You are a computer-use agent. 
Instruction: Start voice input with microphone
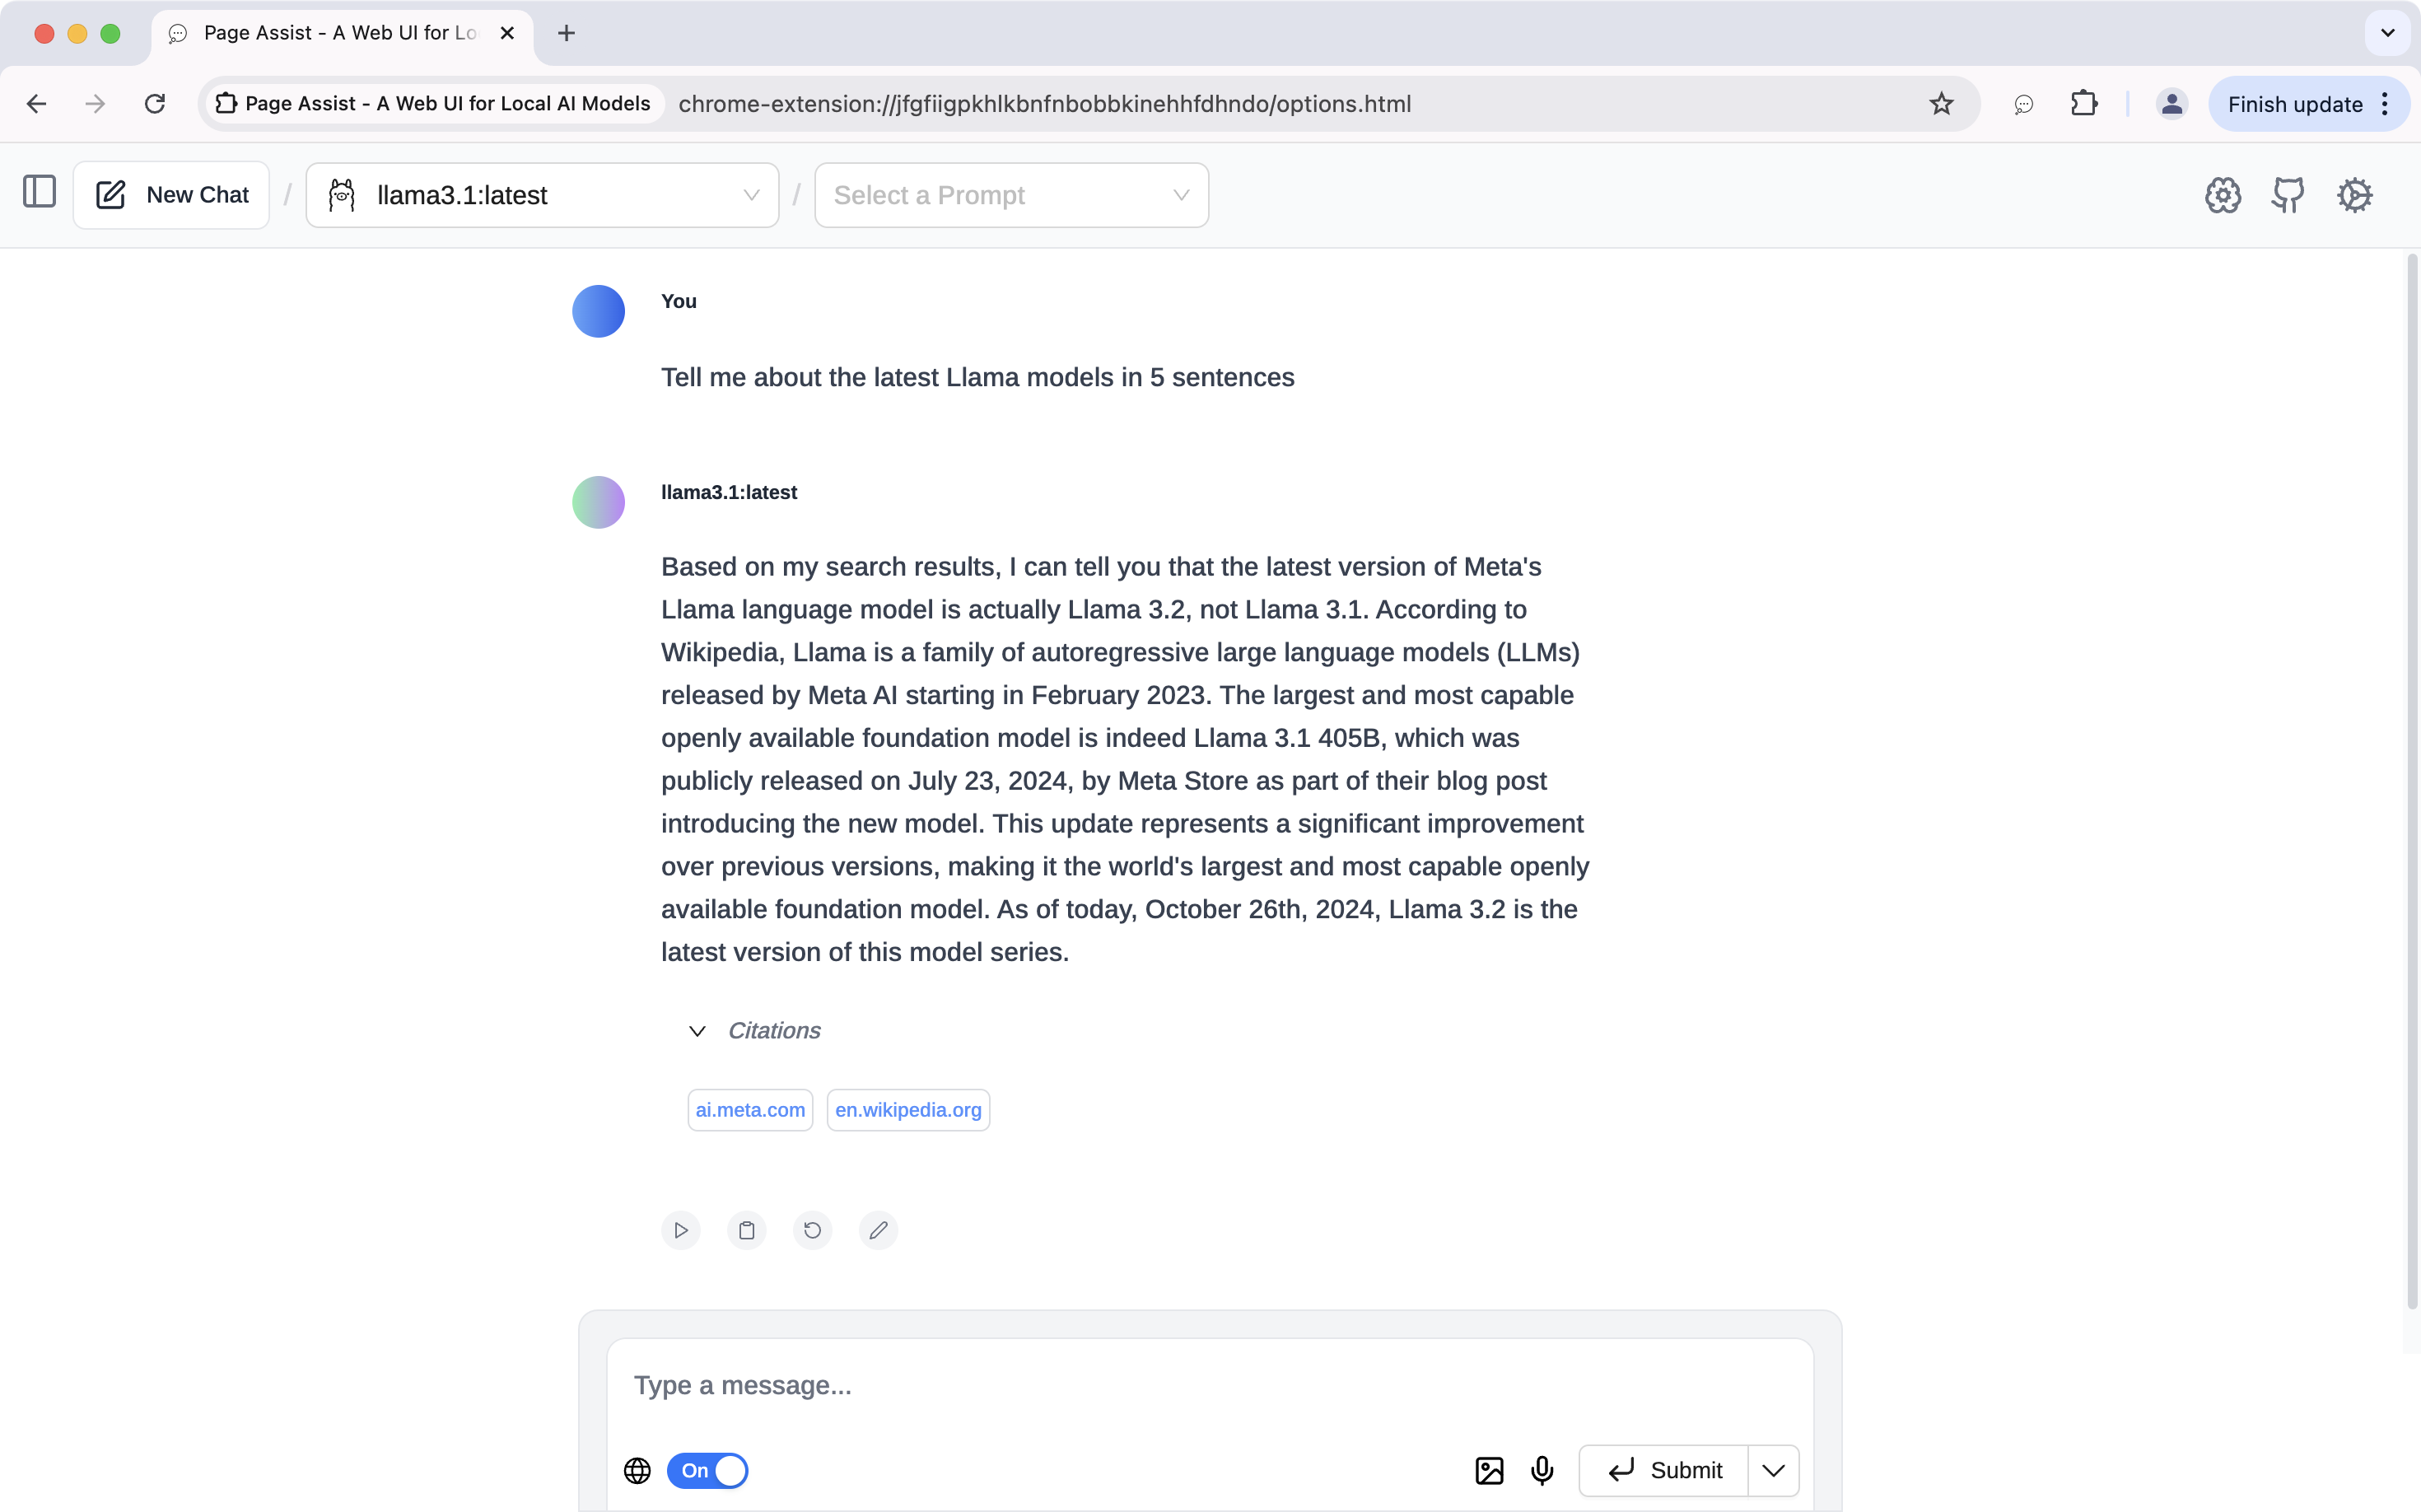1542,1470
